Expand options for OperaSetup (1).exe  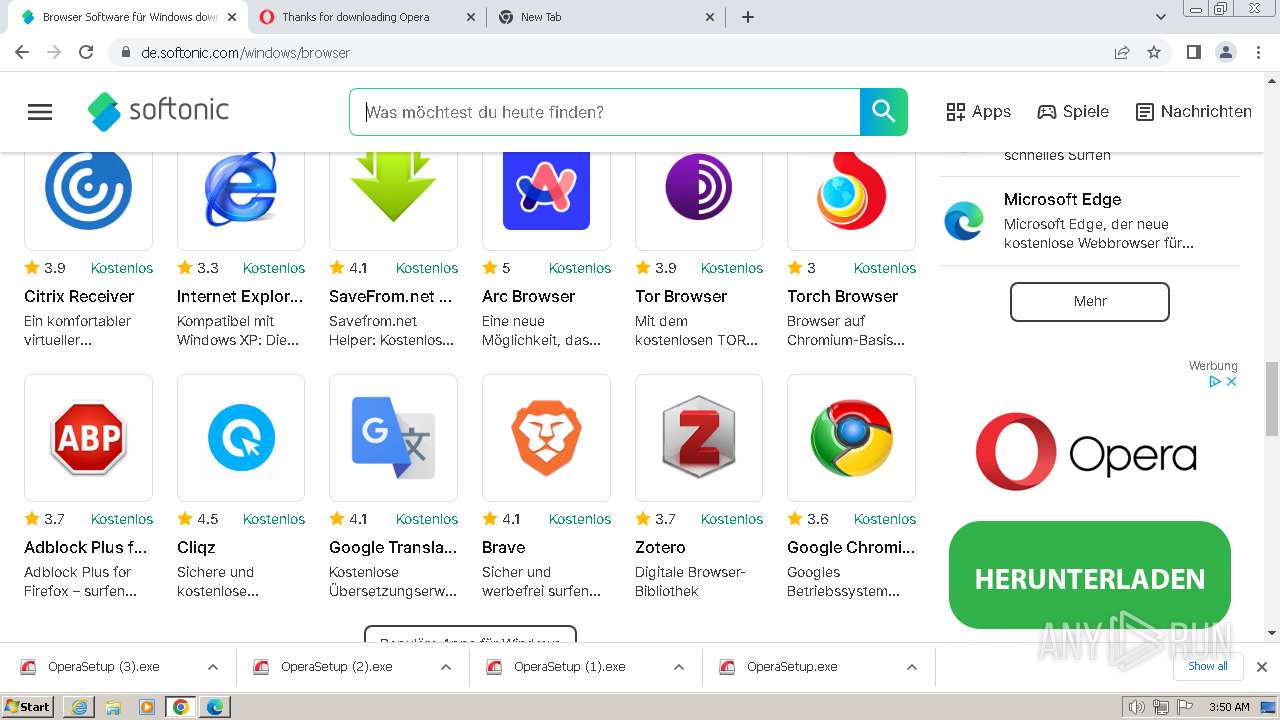[679, 667]
